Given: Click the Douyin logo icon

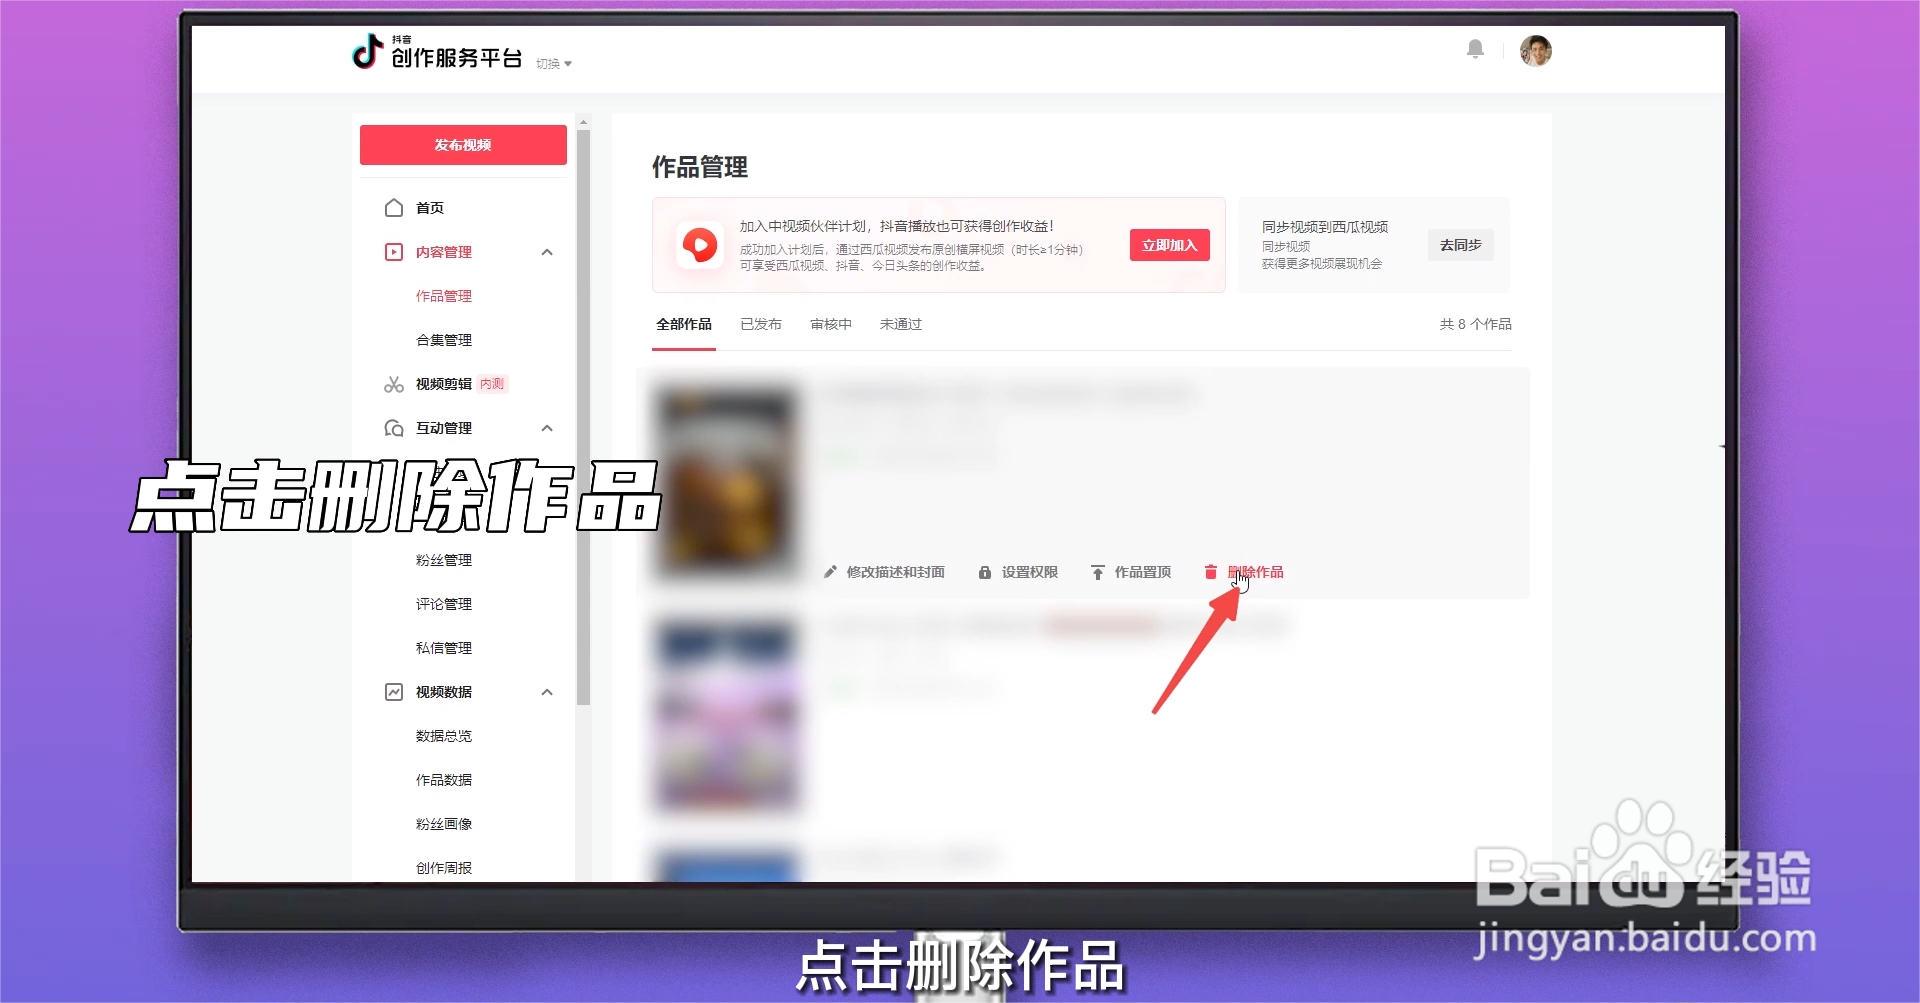Looking at the screenshot, I should [367, 51].
